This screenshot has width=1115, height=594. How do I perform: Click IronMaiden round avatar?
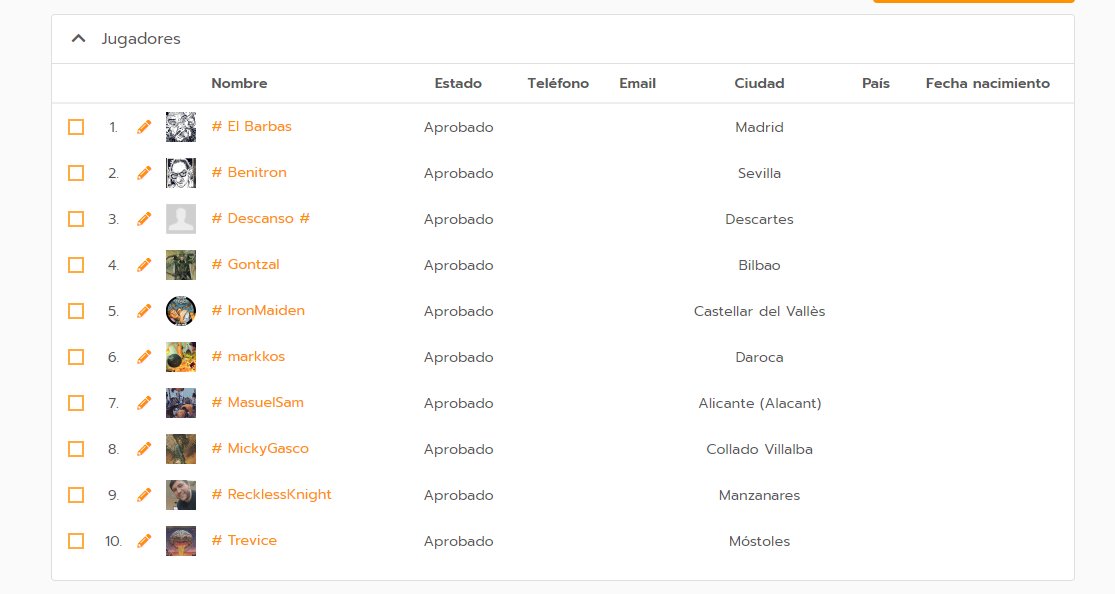pyautogui.click(x=181, y=311)
